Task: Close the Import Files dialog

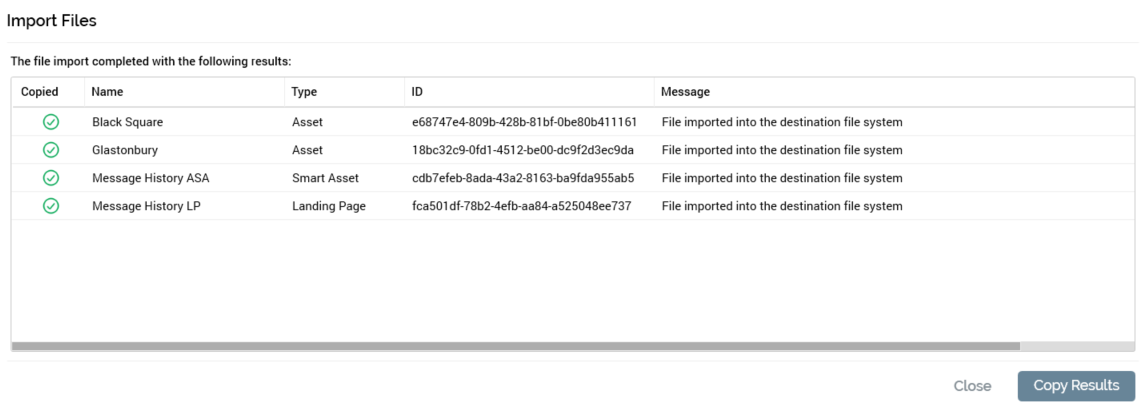Action: 972,386
